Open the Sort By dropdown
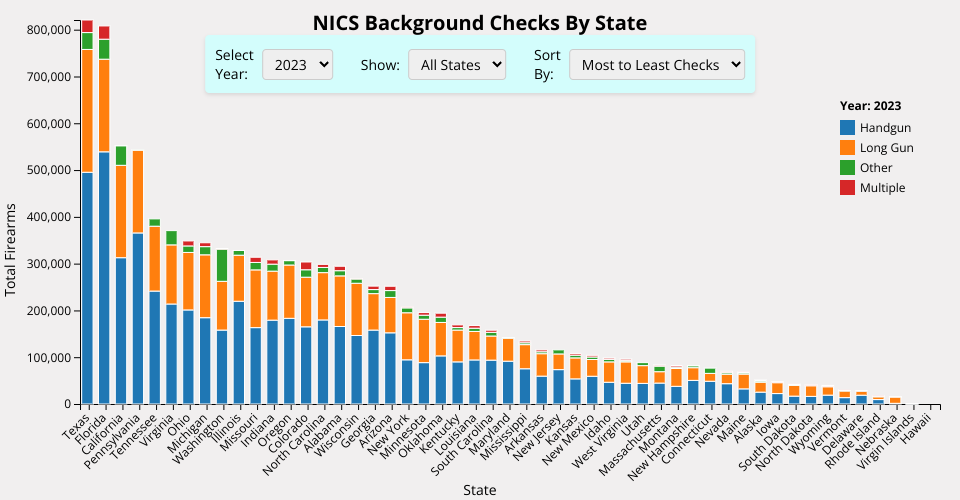The width and height of the screenshot is (960, 500). [x=656, y=65]
